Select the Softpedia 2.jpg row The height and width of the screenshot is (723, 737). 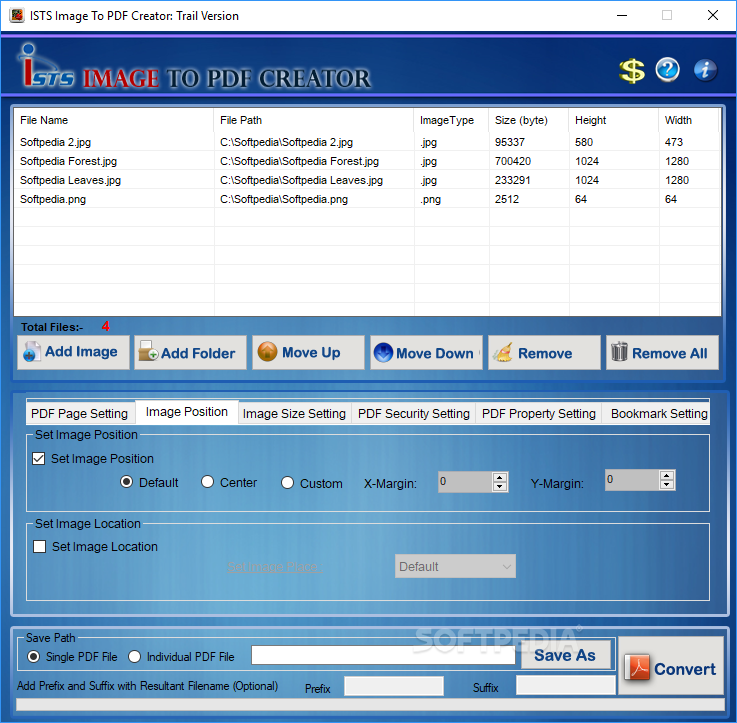pos(367,142)
